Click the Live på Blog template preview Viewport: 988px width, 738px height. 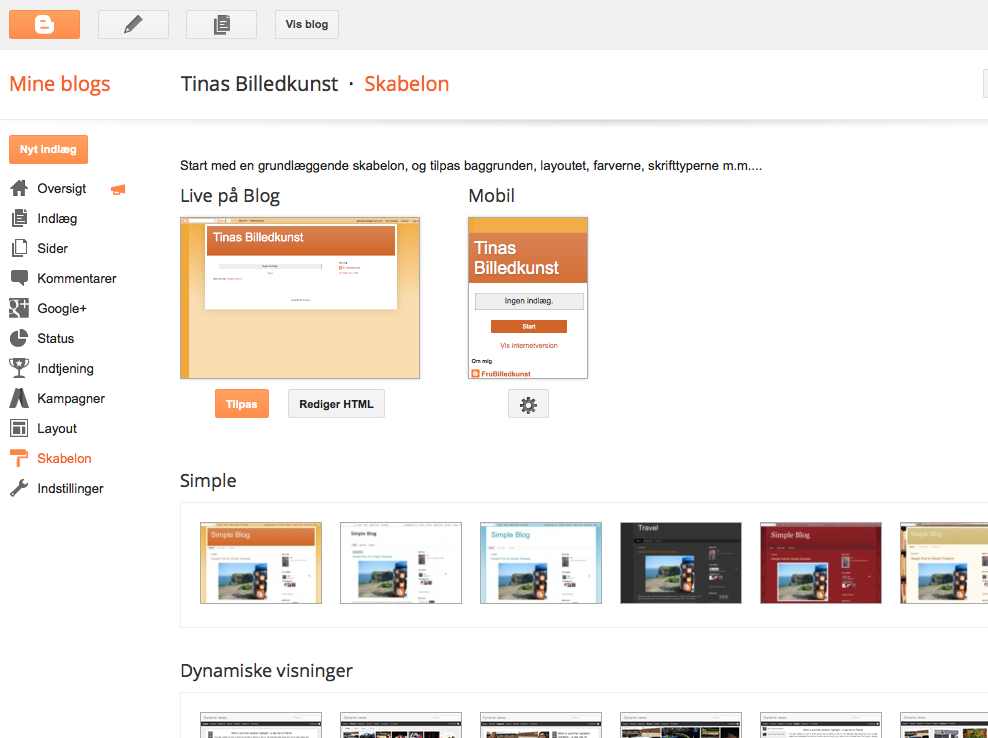300,298
